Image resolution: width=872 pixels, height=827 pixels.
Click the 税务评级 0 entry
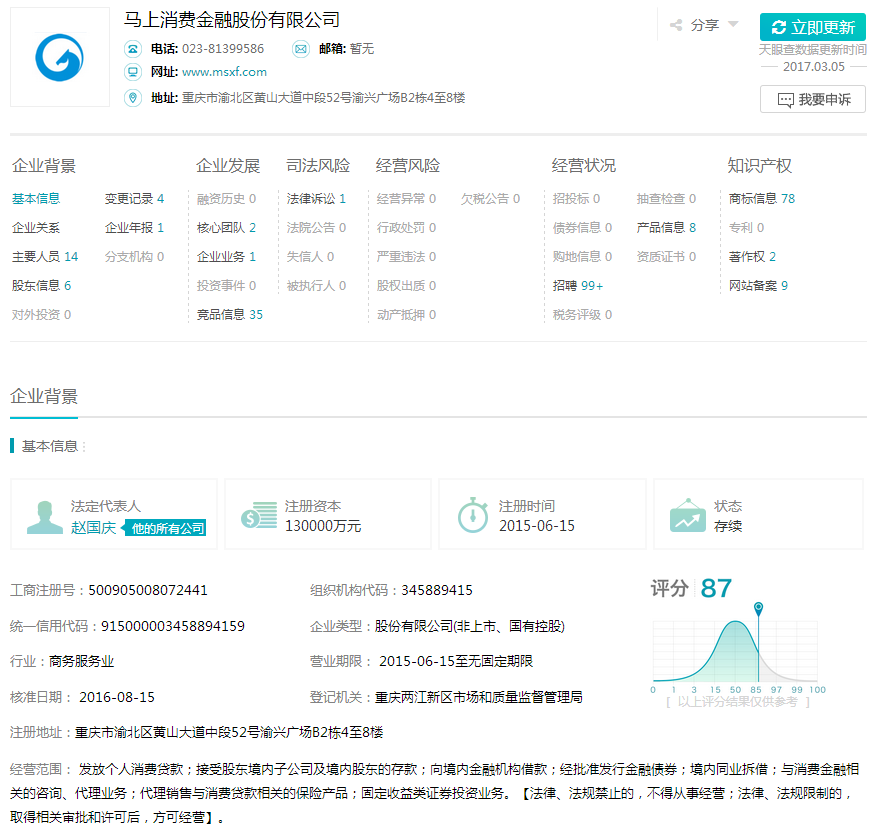(582, 314)
